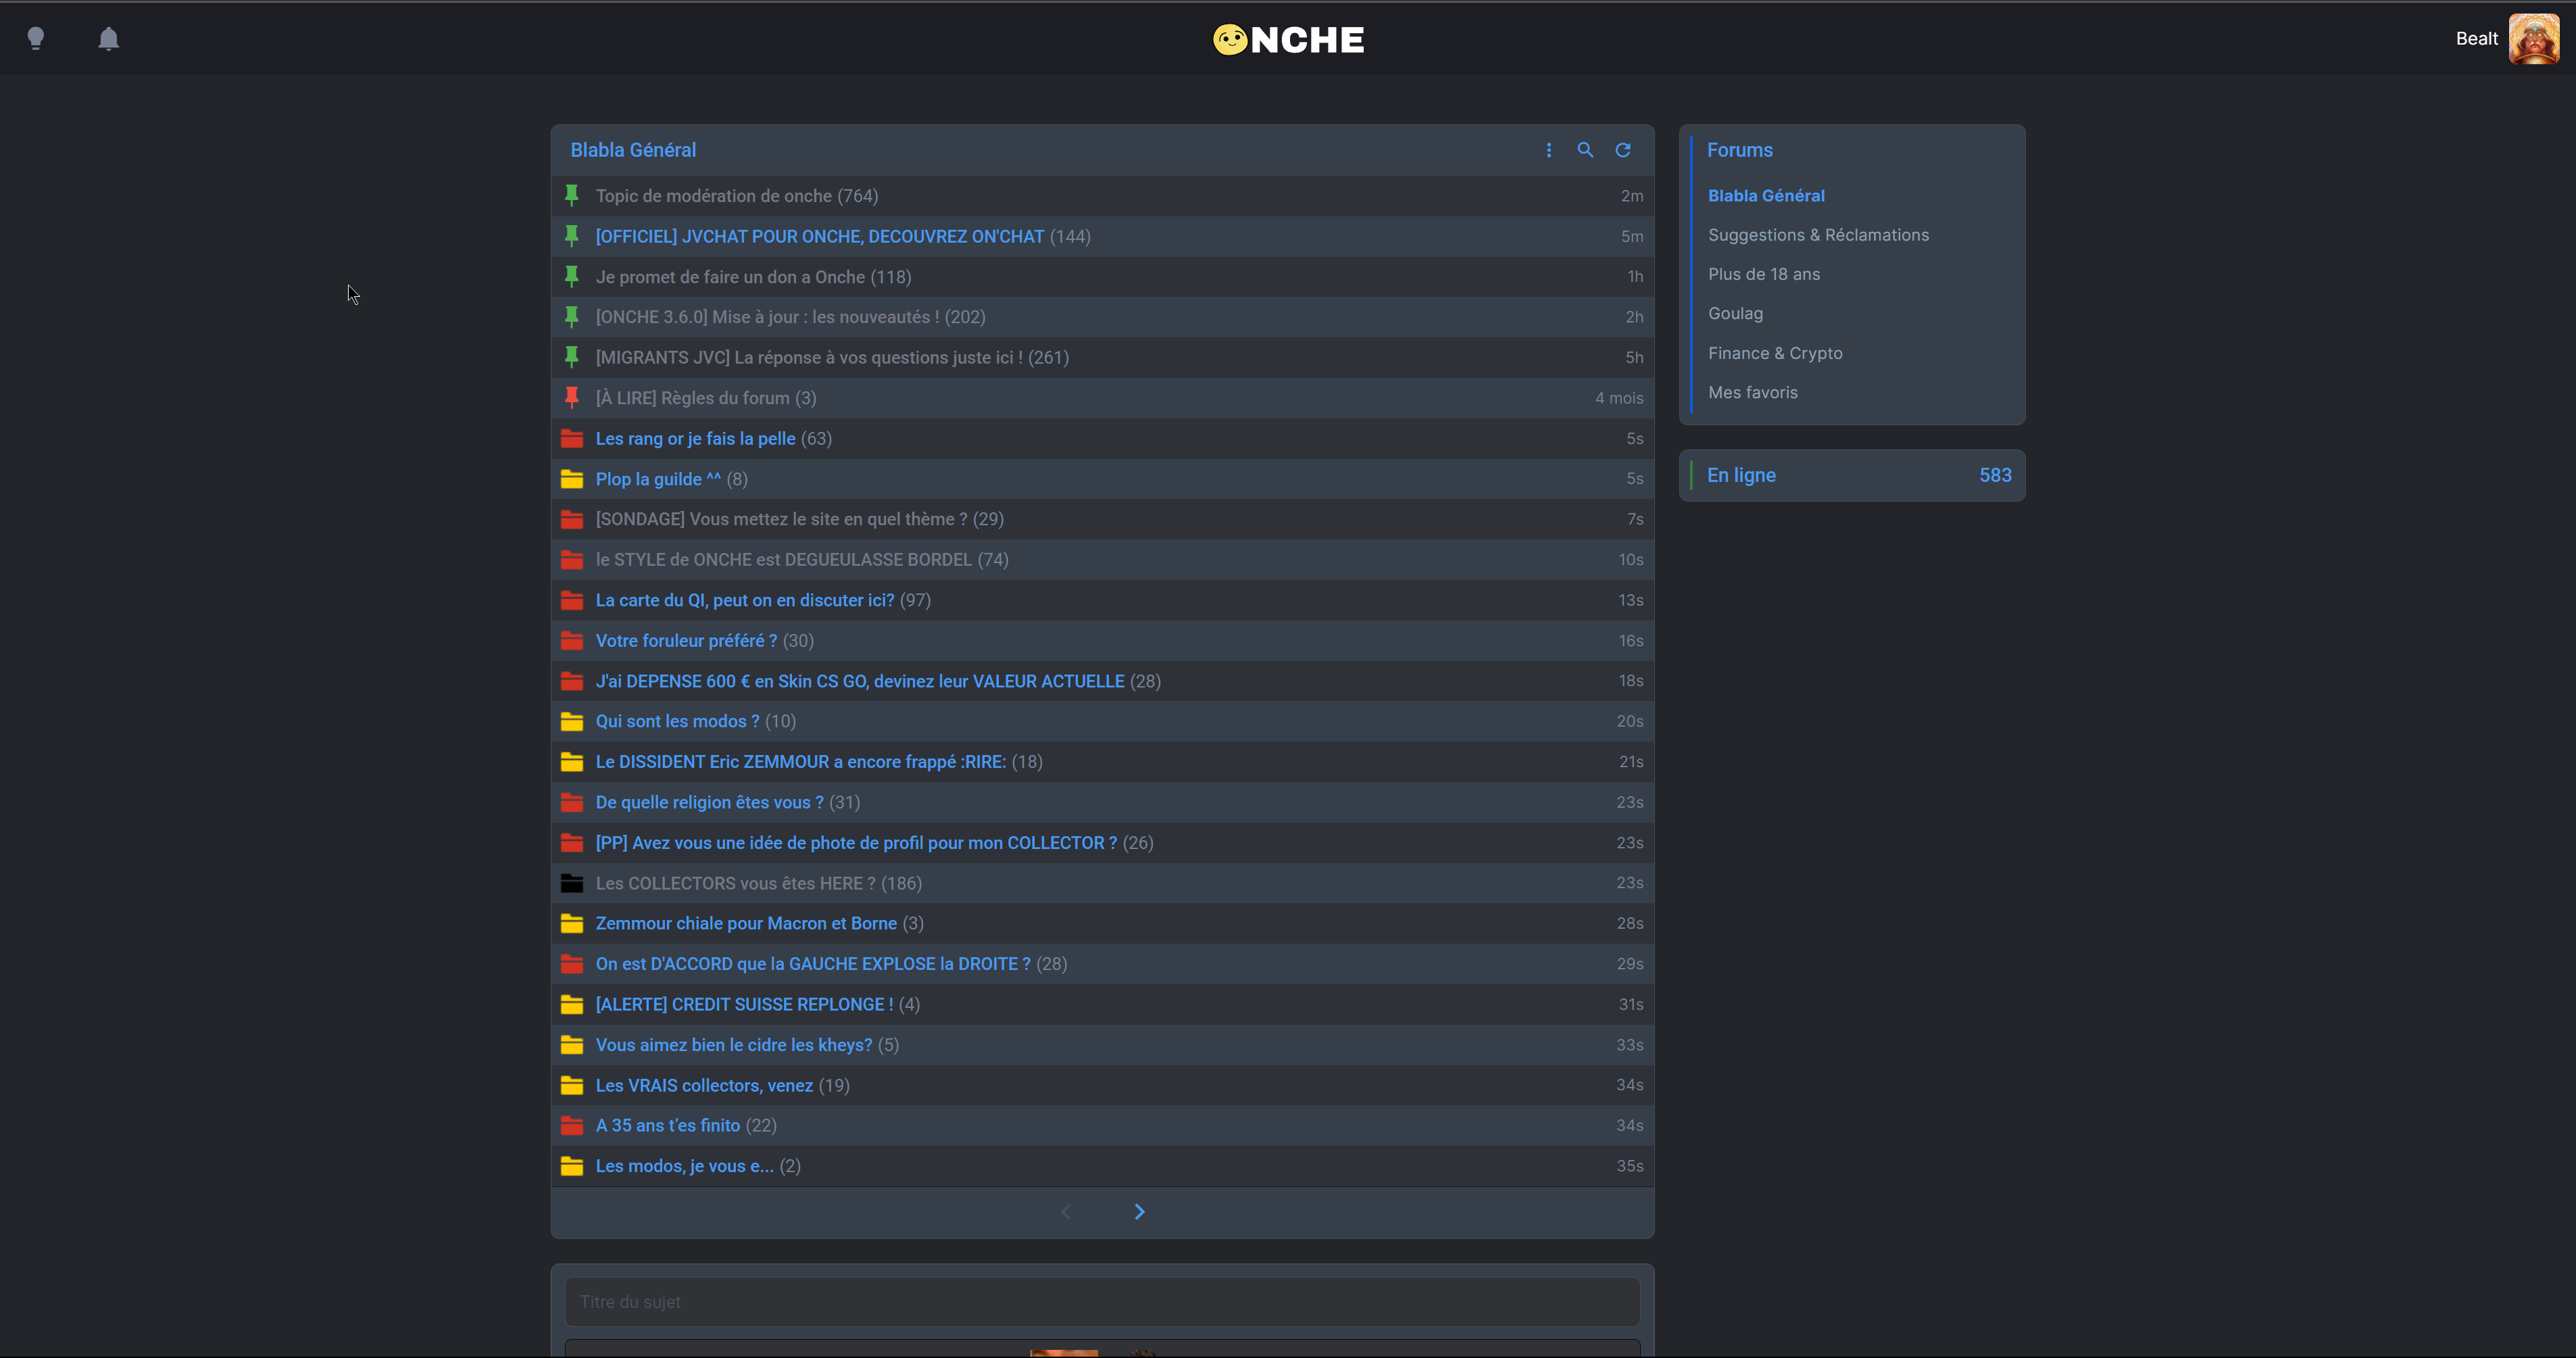Click red folder of SONDAGE topic

pyautogui.click(x=572, y=519)
